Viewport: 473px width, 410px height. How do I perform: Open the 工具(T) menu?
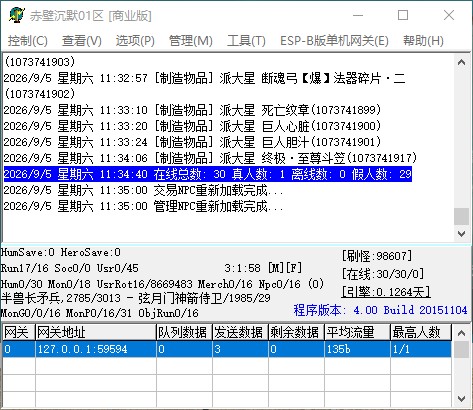[246, 41]
